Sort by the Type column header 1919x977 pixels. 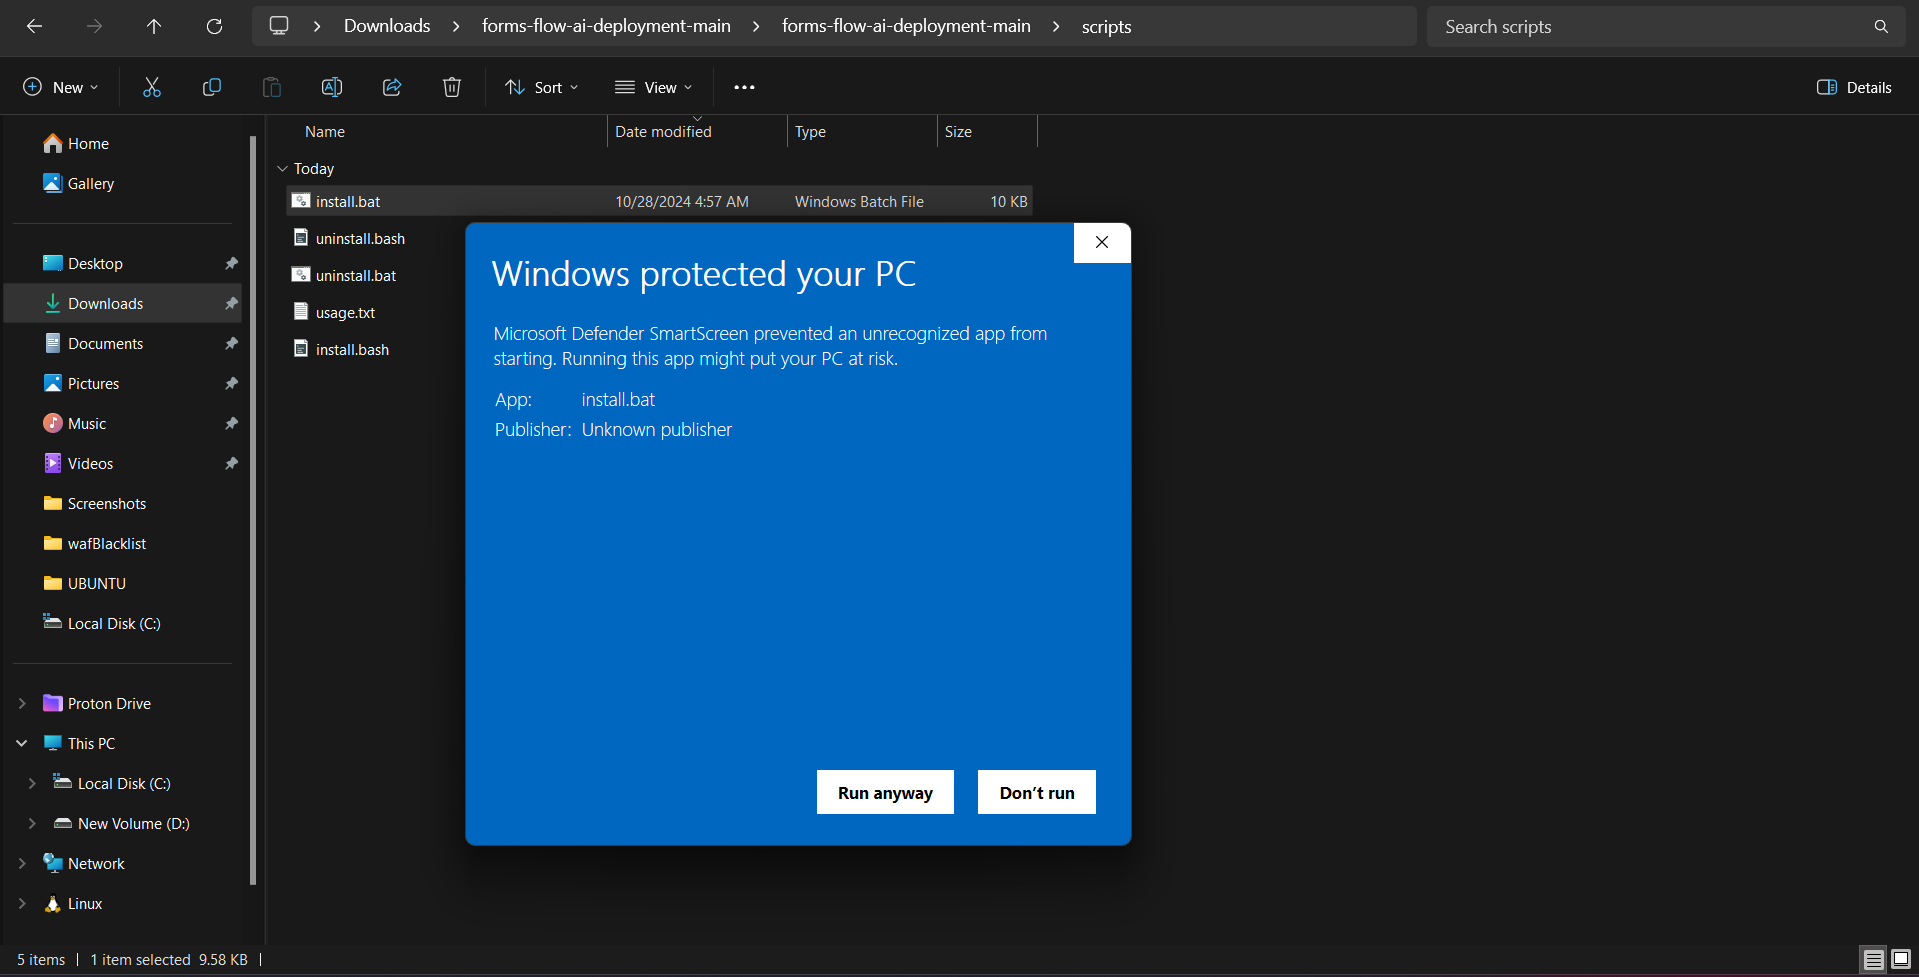(x=810, y=132)
